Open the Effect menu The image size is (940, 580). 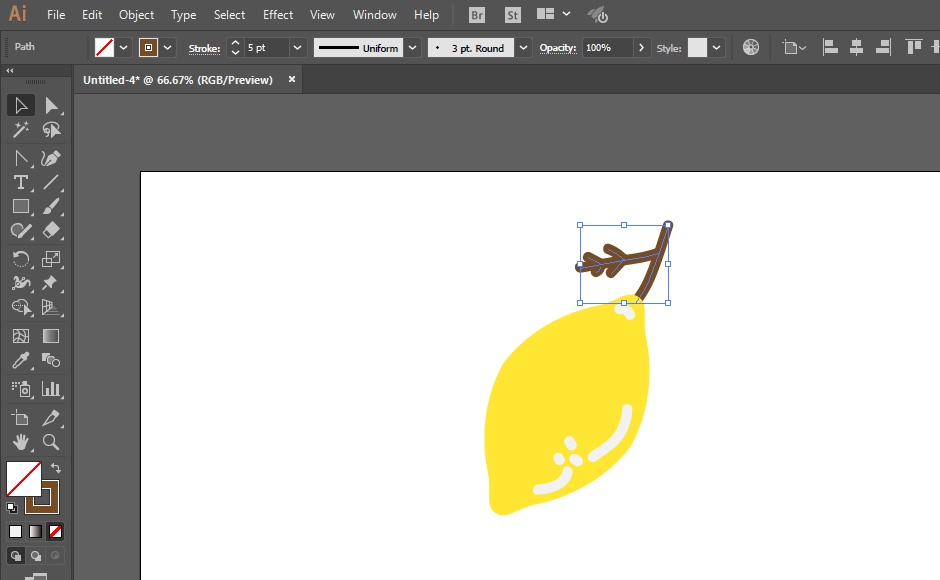click(278, 14)
